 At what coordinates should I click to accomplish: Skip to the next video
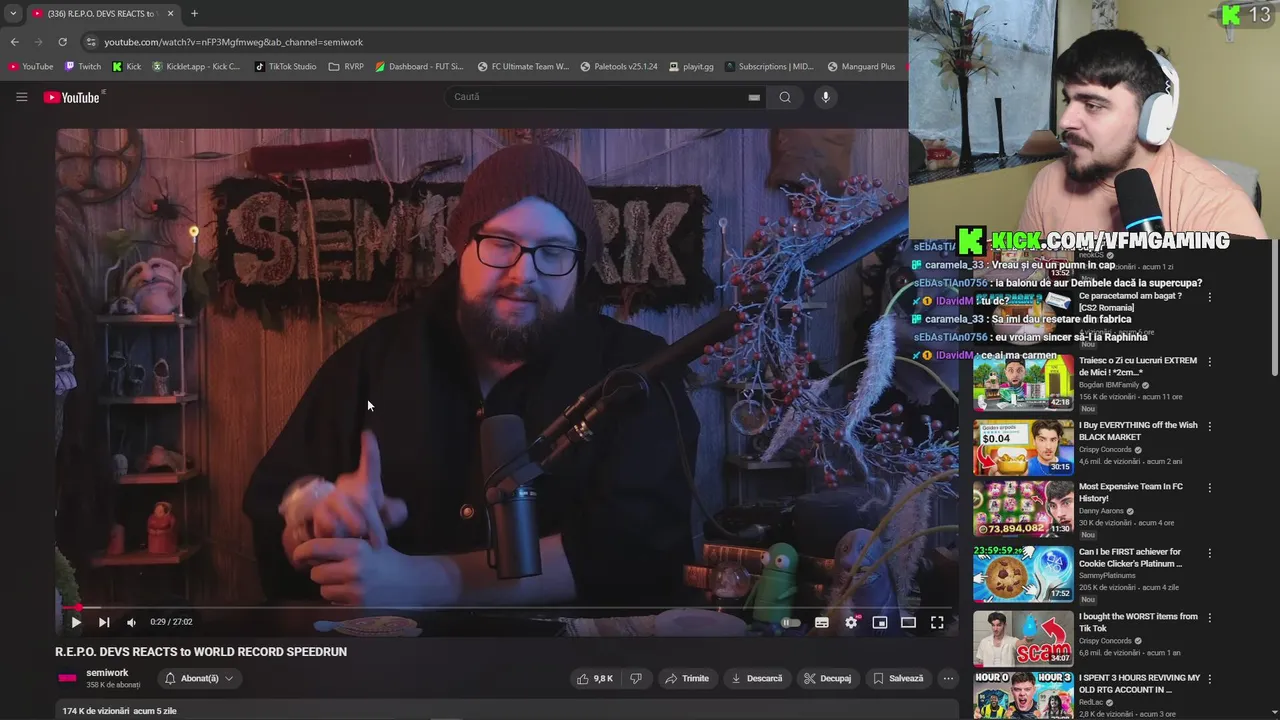(x=103, y=622)
